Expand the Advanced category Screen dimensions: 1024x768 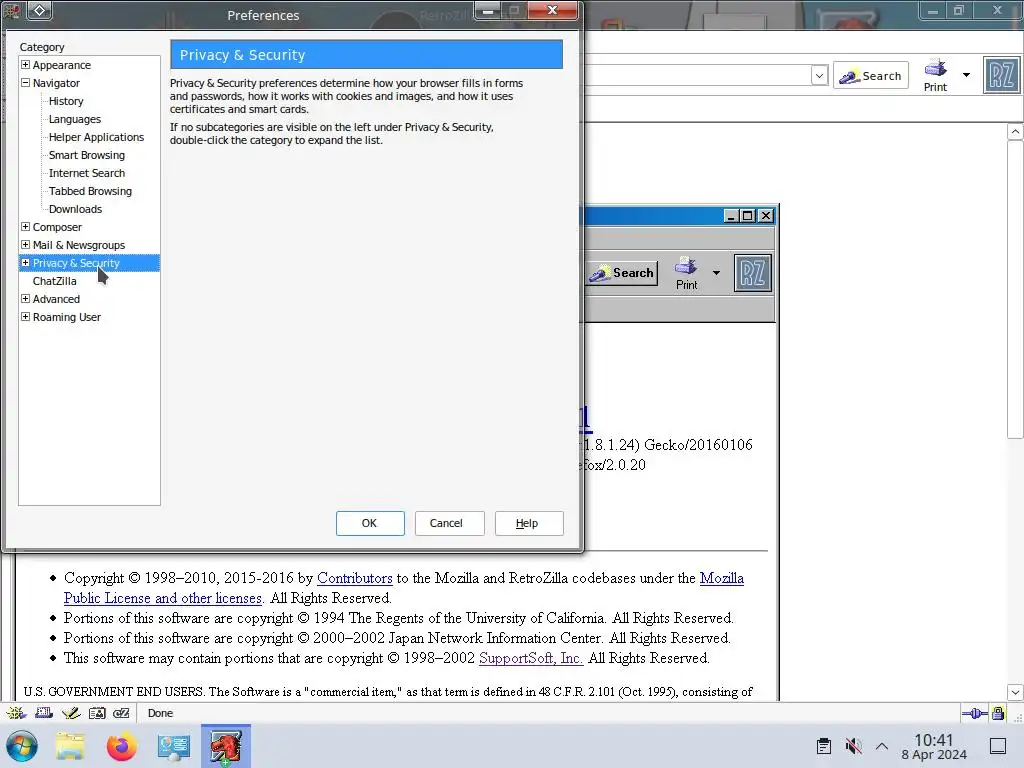pos(25,298)
